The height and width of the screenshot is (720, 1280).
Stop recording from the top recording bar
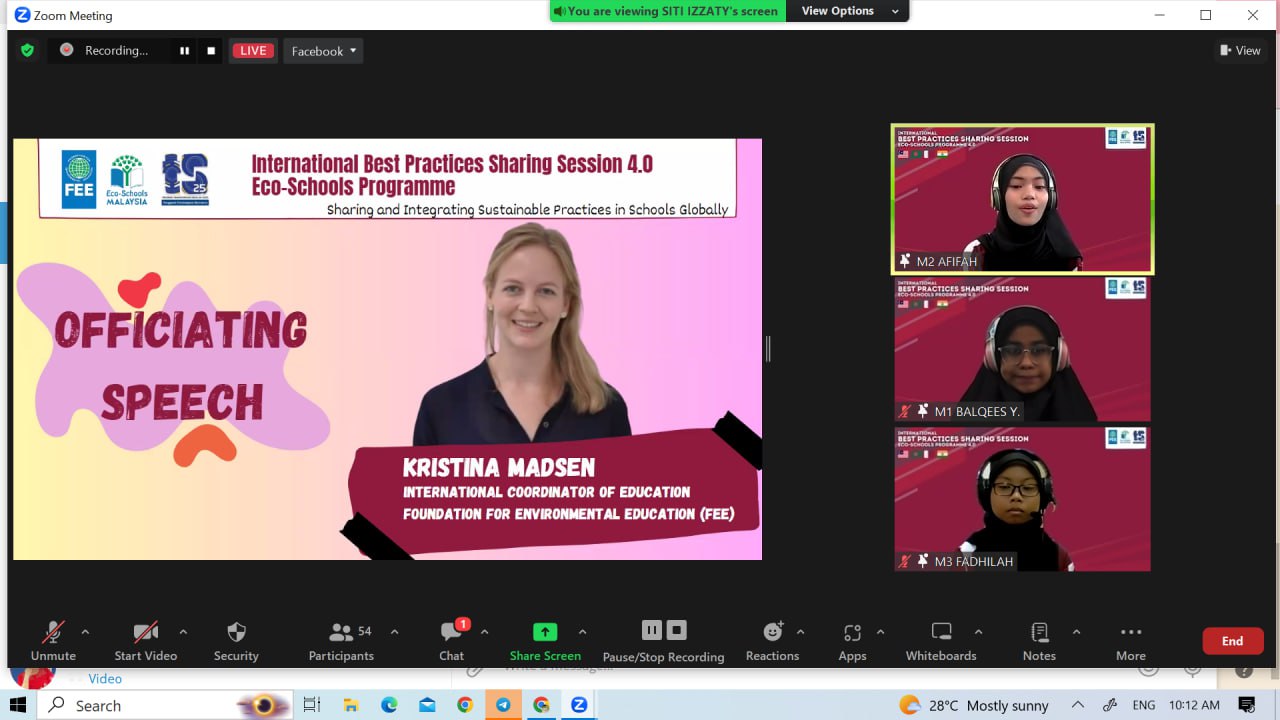point(210,51)
